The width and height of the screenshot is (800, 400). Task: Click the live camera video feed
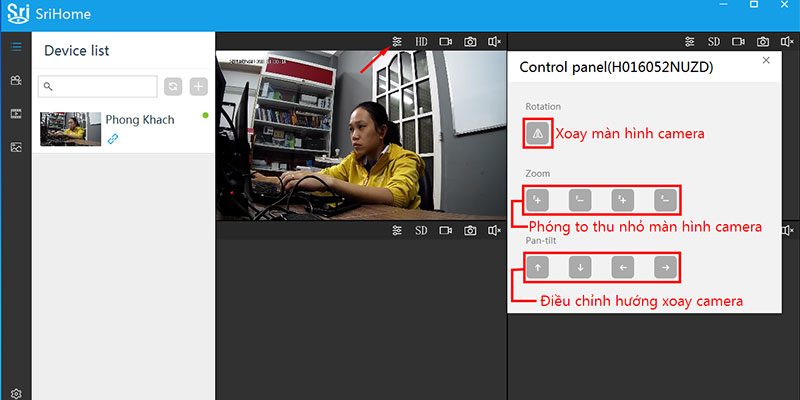[361, 135]
